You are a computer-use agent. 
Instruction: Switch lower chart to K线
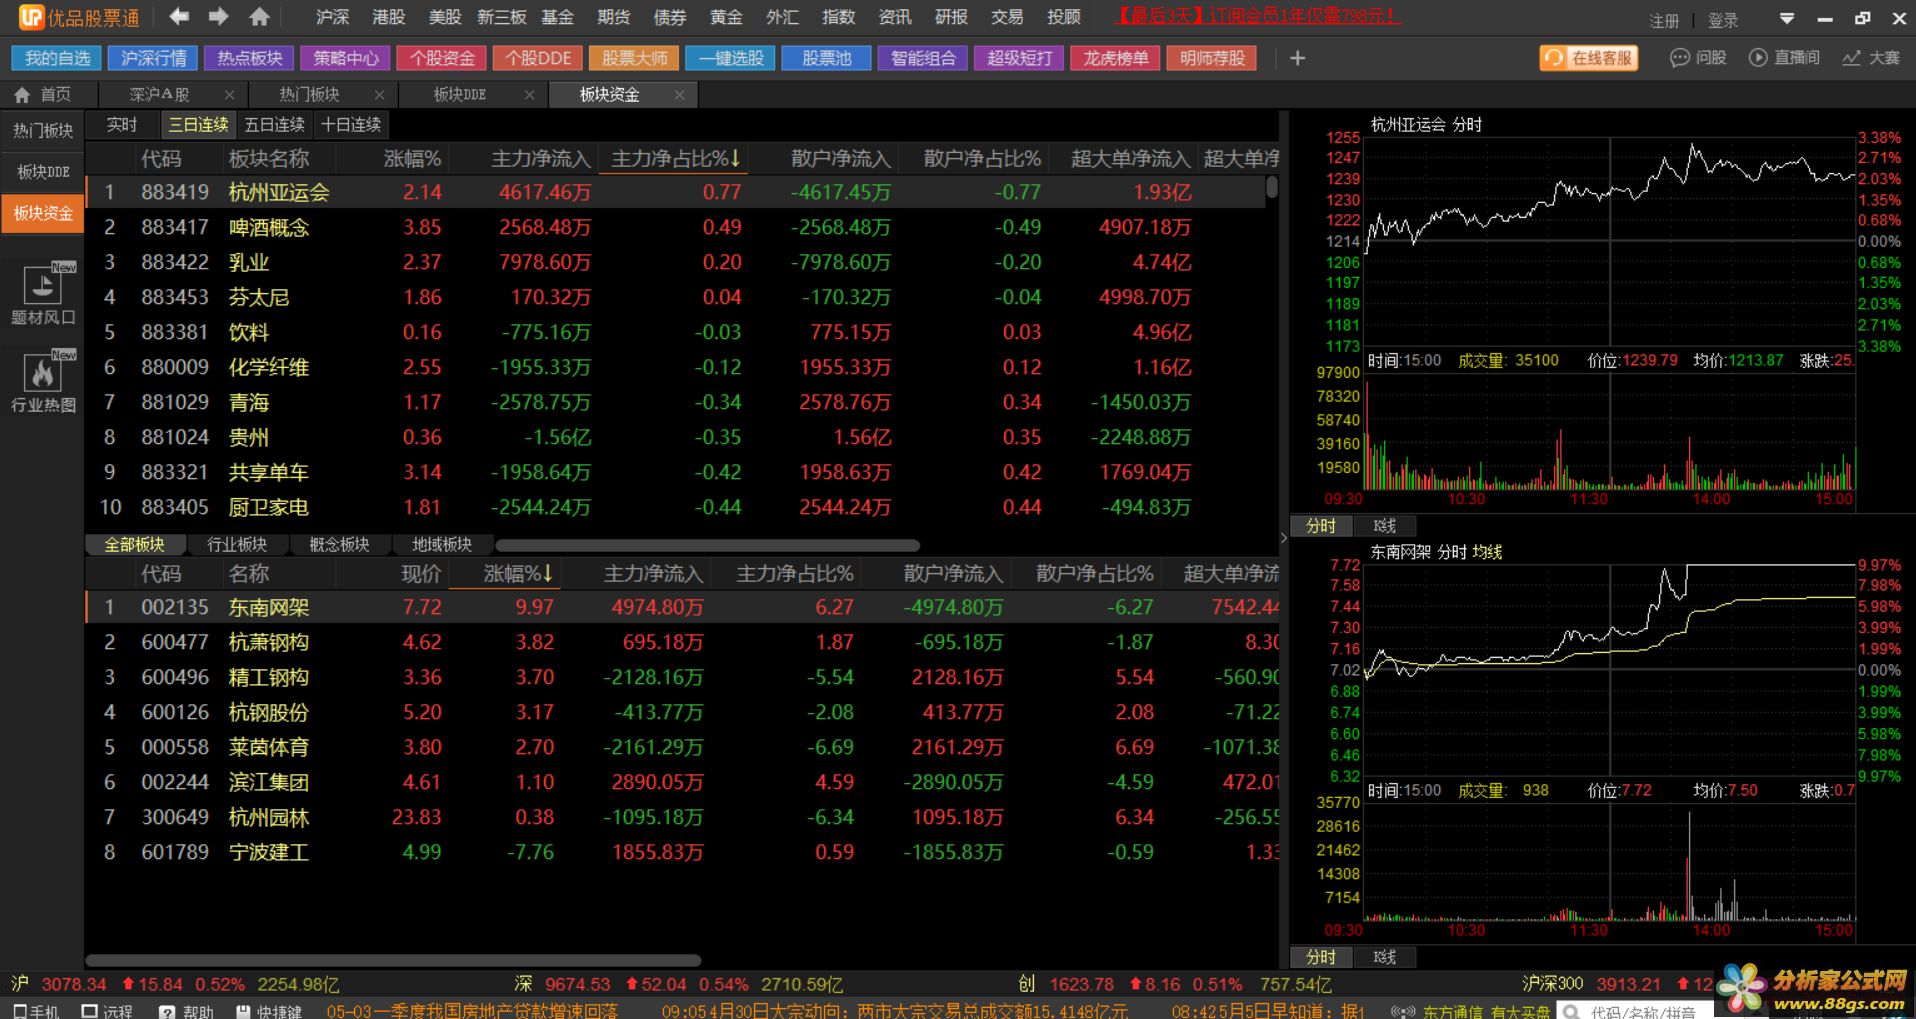point(1384,958)
